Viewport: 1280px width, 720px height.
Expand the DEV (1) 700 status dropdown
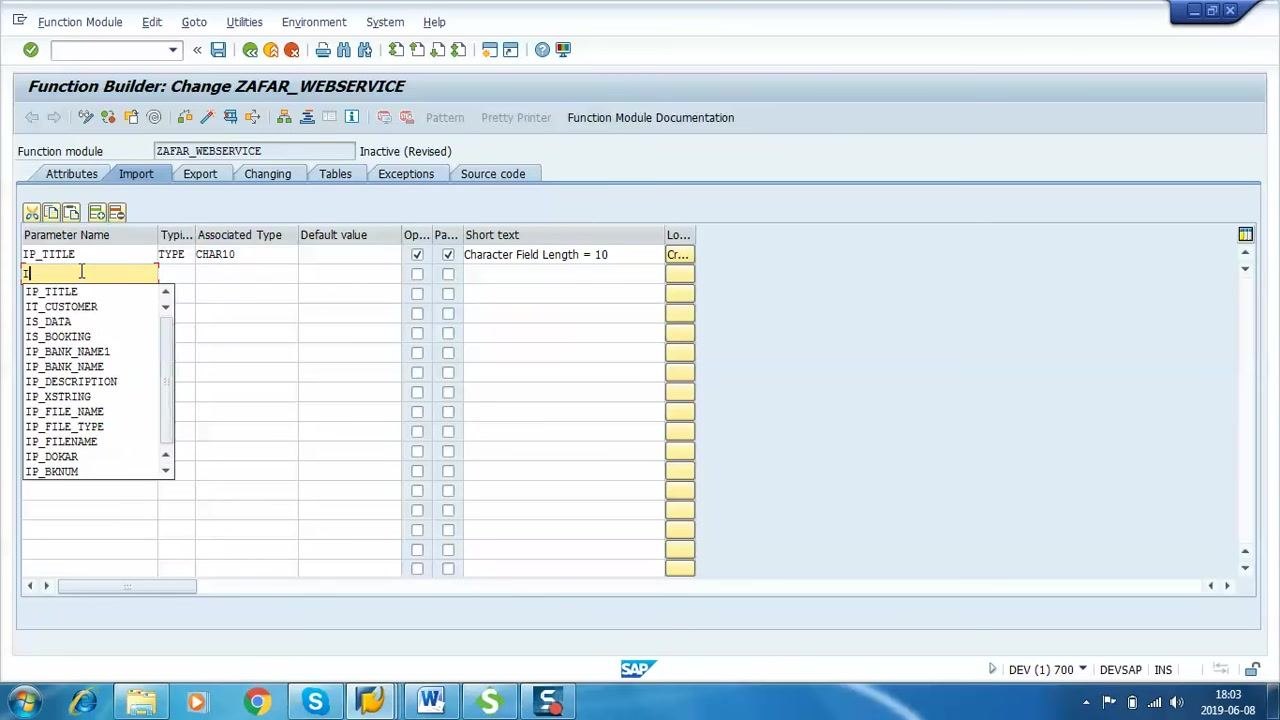[1082, 669]
